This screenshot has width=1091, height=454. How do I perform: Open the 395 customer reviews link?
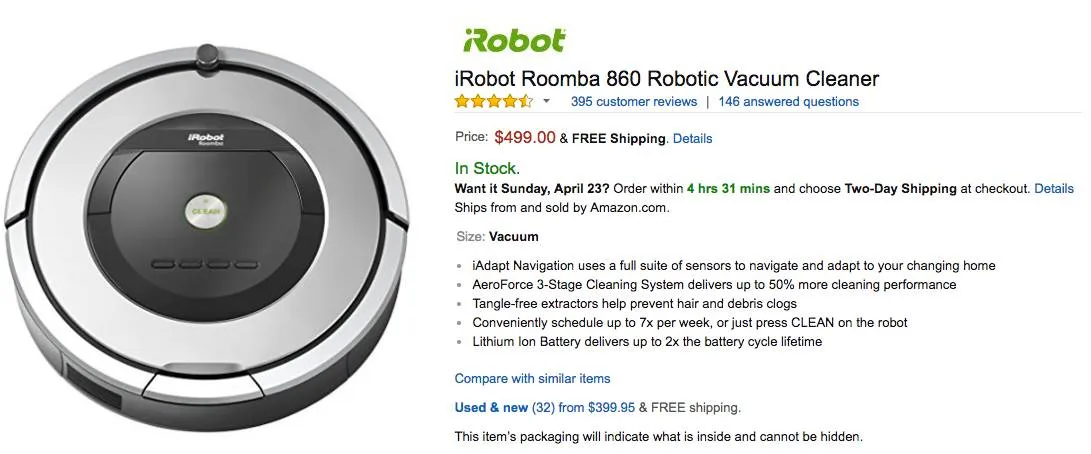click(x=633, y=101)
